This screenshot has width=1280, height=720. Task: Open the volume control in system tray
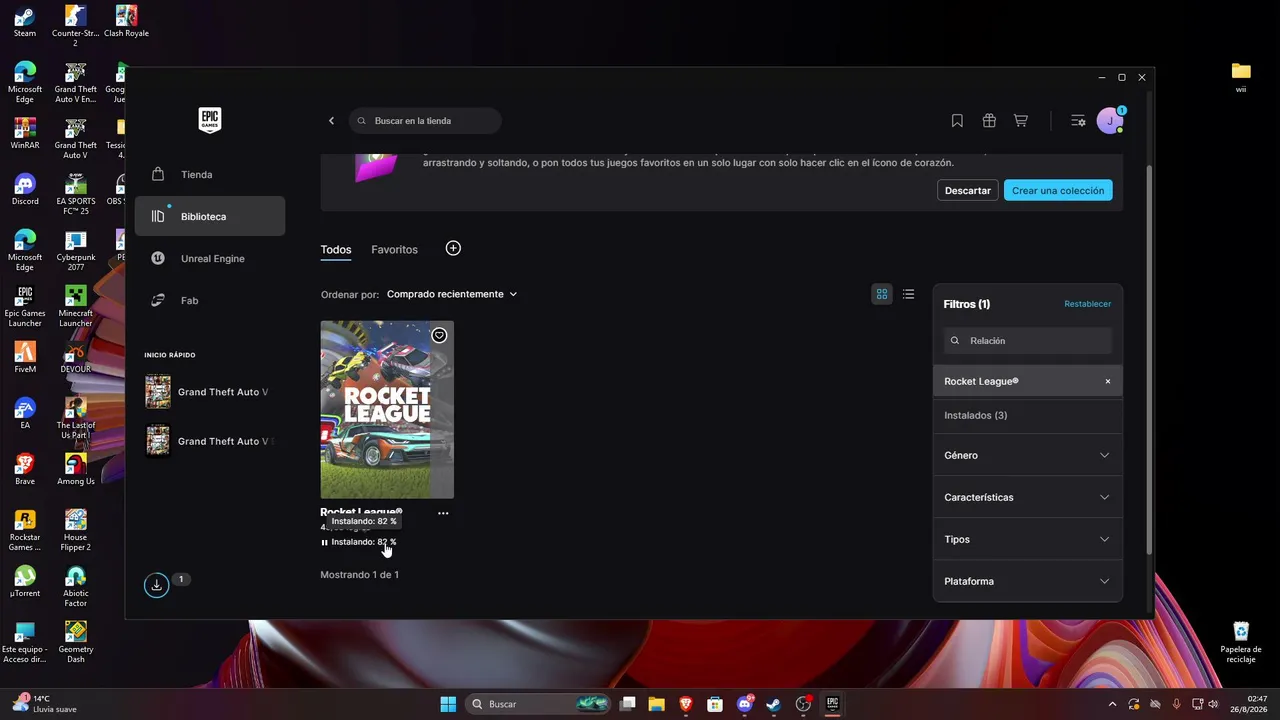click(x=1214, y=704)
